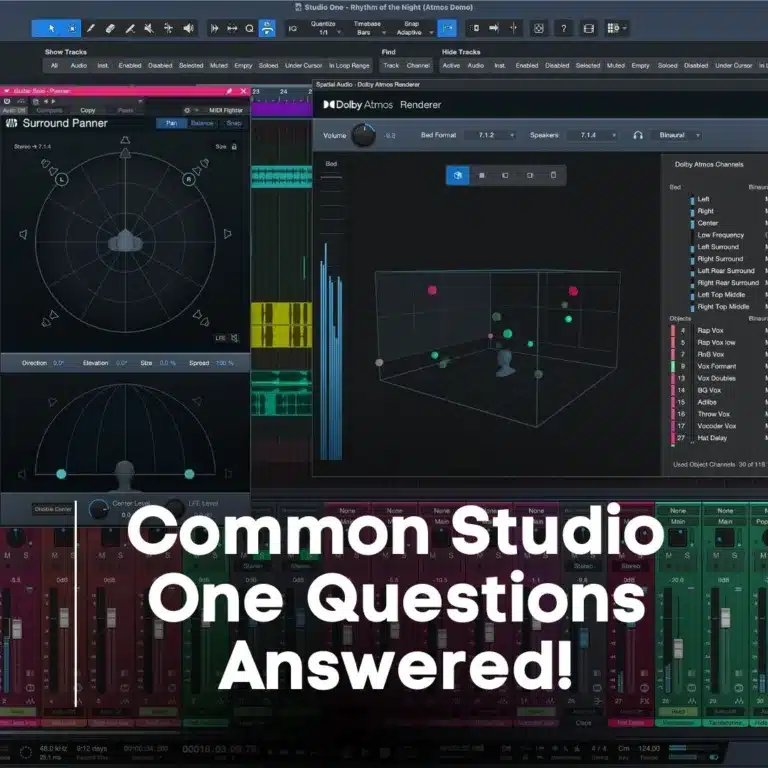Image resolution: width=768 pixels, height=768 pixels.
Task: Select the second room view icon in the Renderer
Action: click(x=481, y=175)
